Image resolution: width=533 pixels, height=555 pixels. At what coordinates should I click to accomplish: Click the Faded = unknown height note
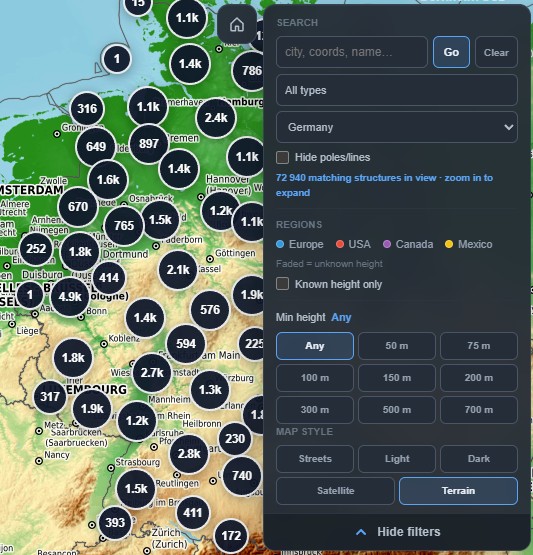[x=329, y=264]
